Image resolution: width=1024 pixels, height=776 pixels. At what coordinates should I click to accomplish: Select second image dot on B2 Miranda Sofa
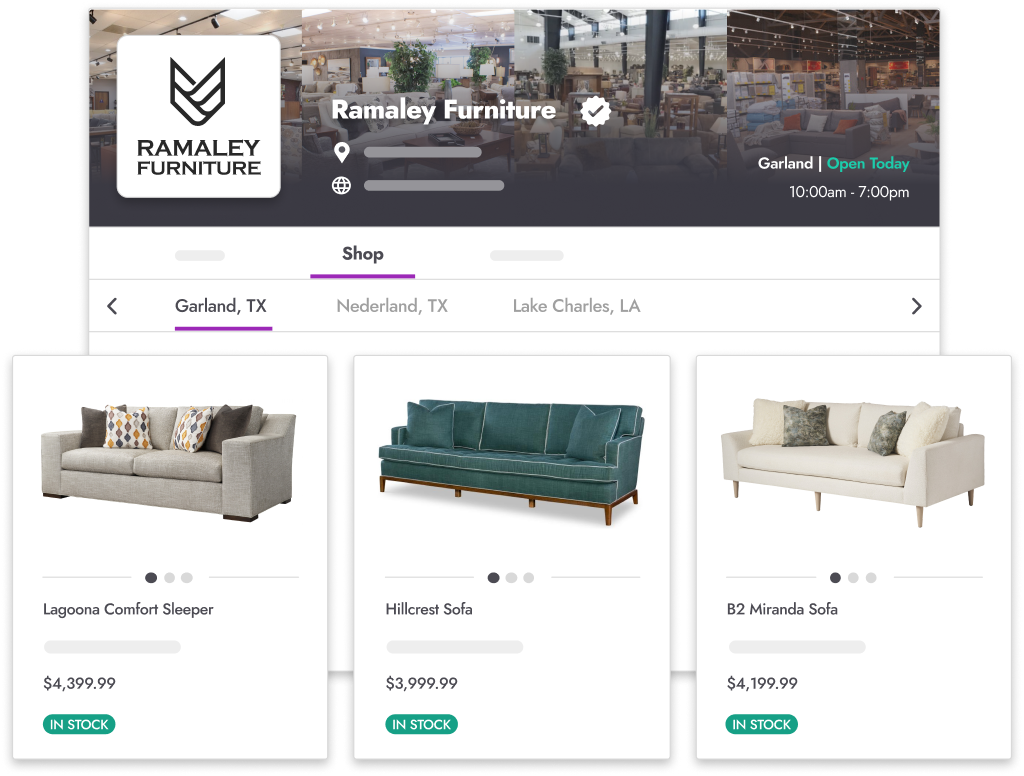pos(853,577)
